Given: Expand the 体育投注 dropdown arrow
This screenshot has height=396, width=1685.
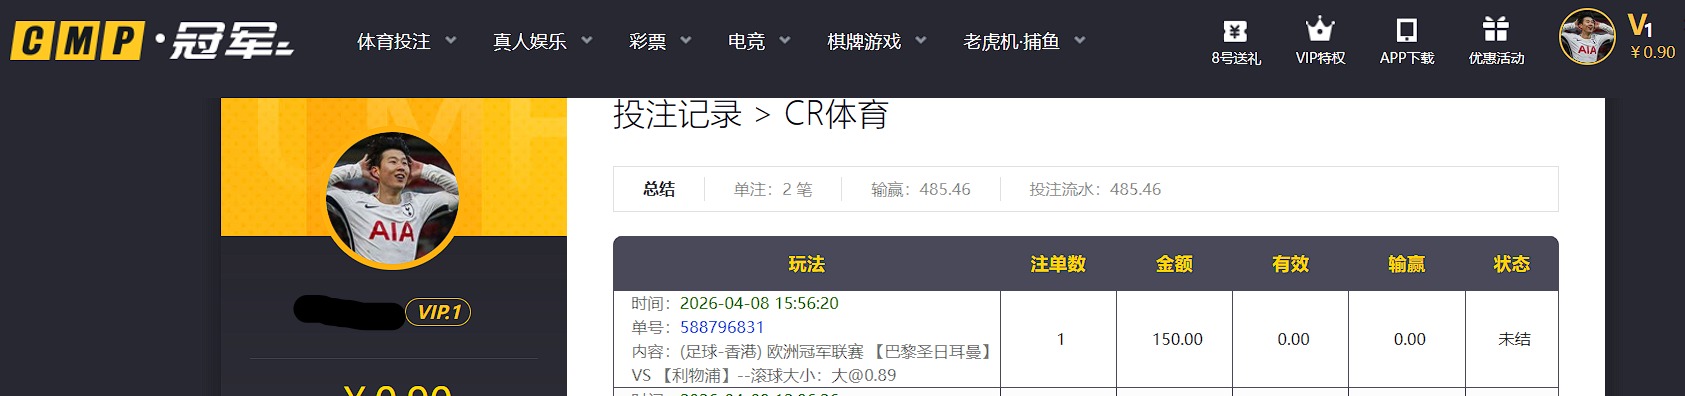Looking at the screenshot, I should coord(451,40).
